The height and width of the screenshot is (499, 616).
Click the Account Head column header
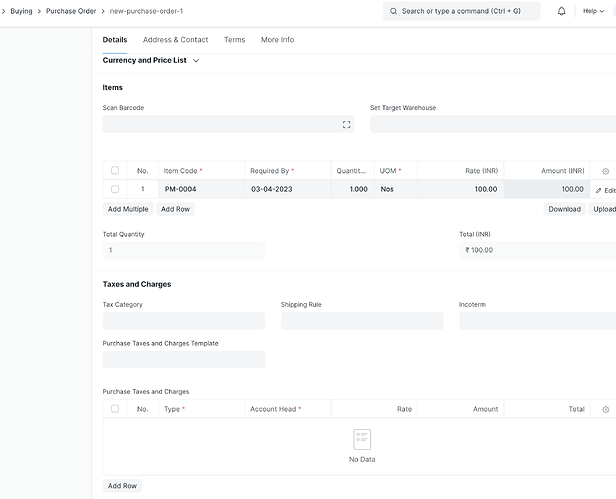pyautogui.click(x=288, y=409)
